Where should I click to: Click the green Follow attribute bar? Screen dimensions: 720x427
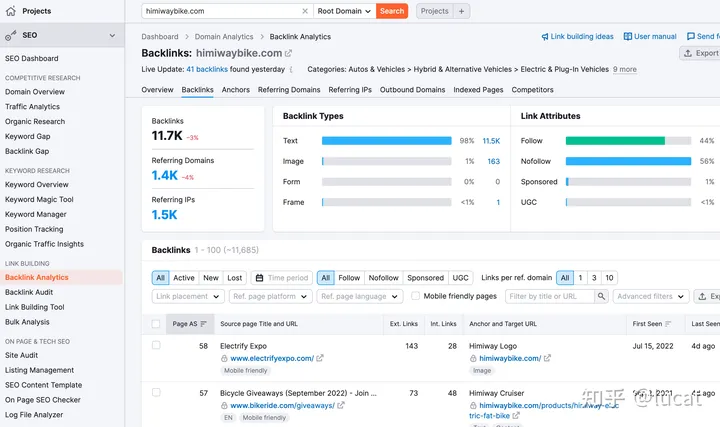click(615, 141)
